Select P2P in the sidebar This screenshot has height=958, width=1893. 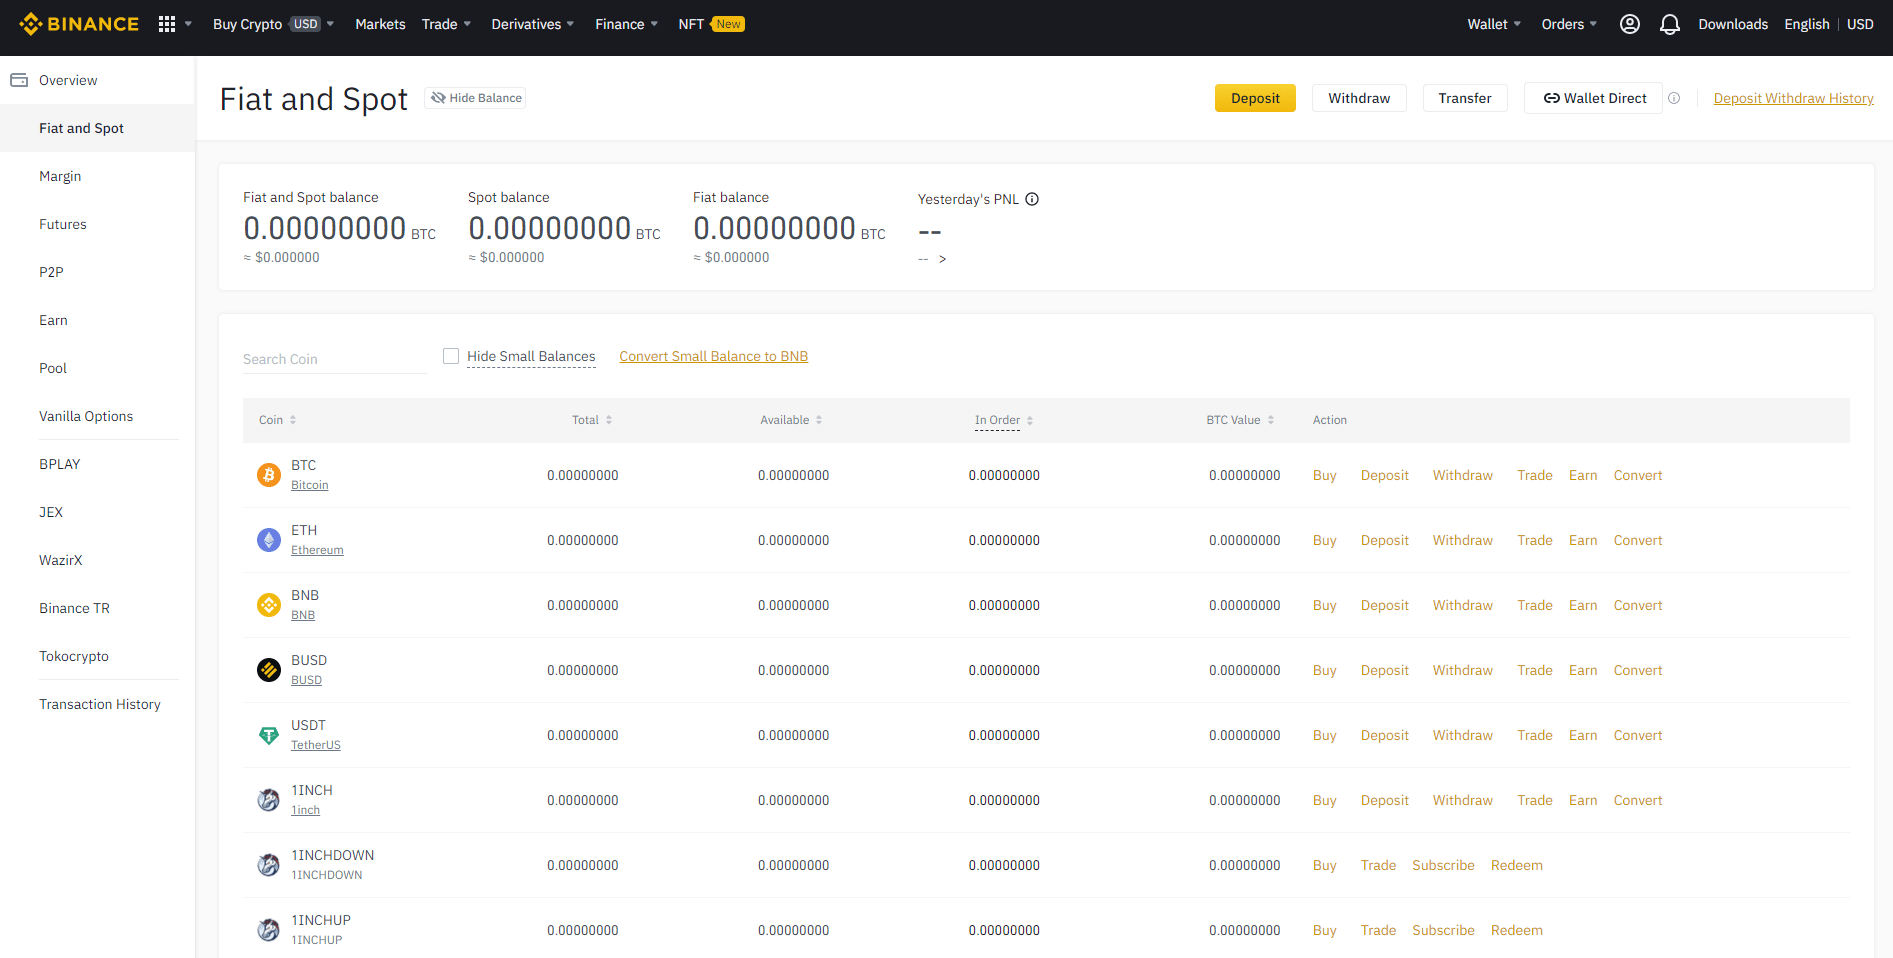point(51,272)
